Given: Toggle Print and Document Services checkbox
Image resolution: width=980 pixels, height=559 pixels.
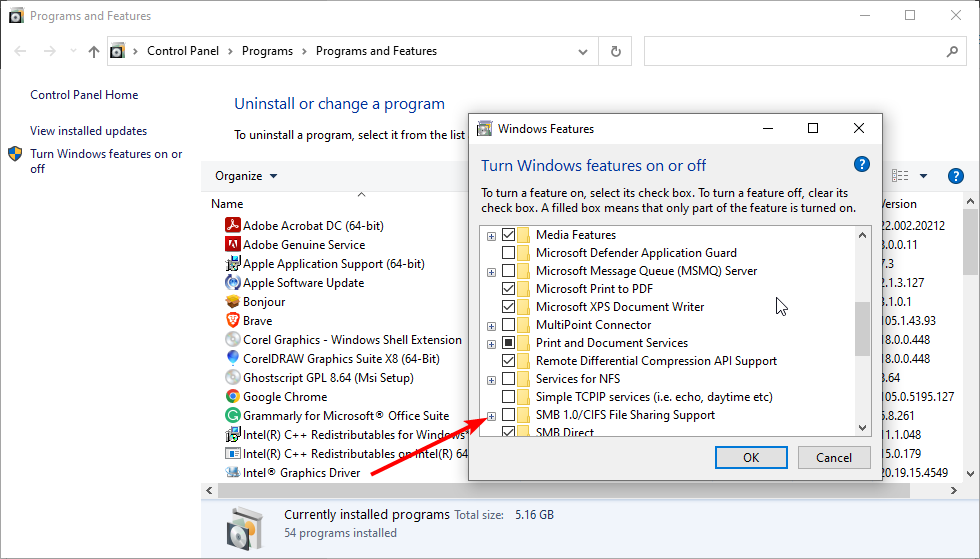Looking at the screenshot, I should pos(508,343).
